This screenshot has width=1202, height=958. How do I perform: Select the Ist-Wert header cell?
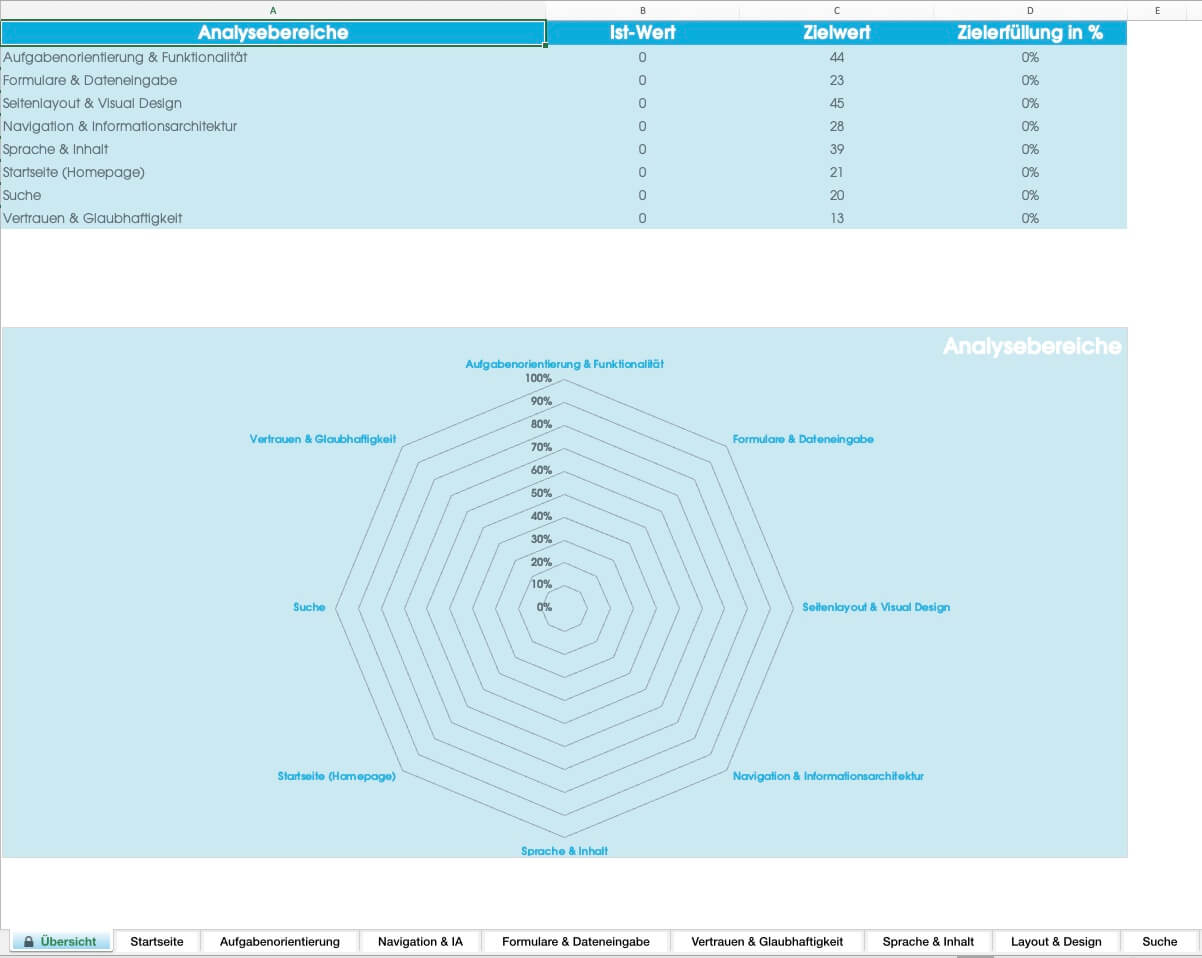(x=642, y=33)
